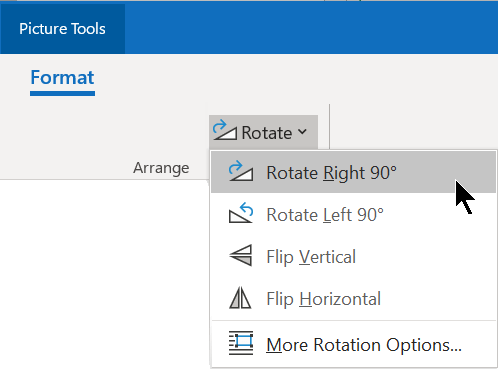The image size is (498, 372).
Task: Click the Flip Horizontal mirrored-triangles icon
Action: [240, 297]
